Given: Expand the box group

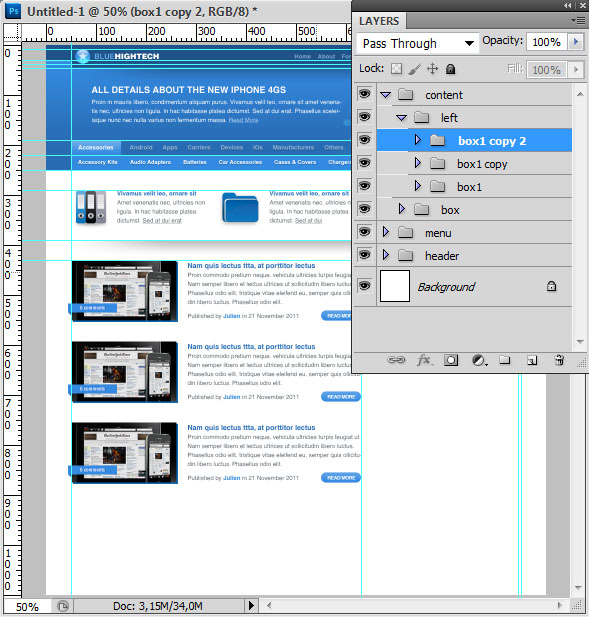Looking at the screenshot, I should coord(402,209).
